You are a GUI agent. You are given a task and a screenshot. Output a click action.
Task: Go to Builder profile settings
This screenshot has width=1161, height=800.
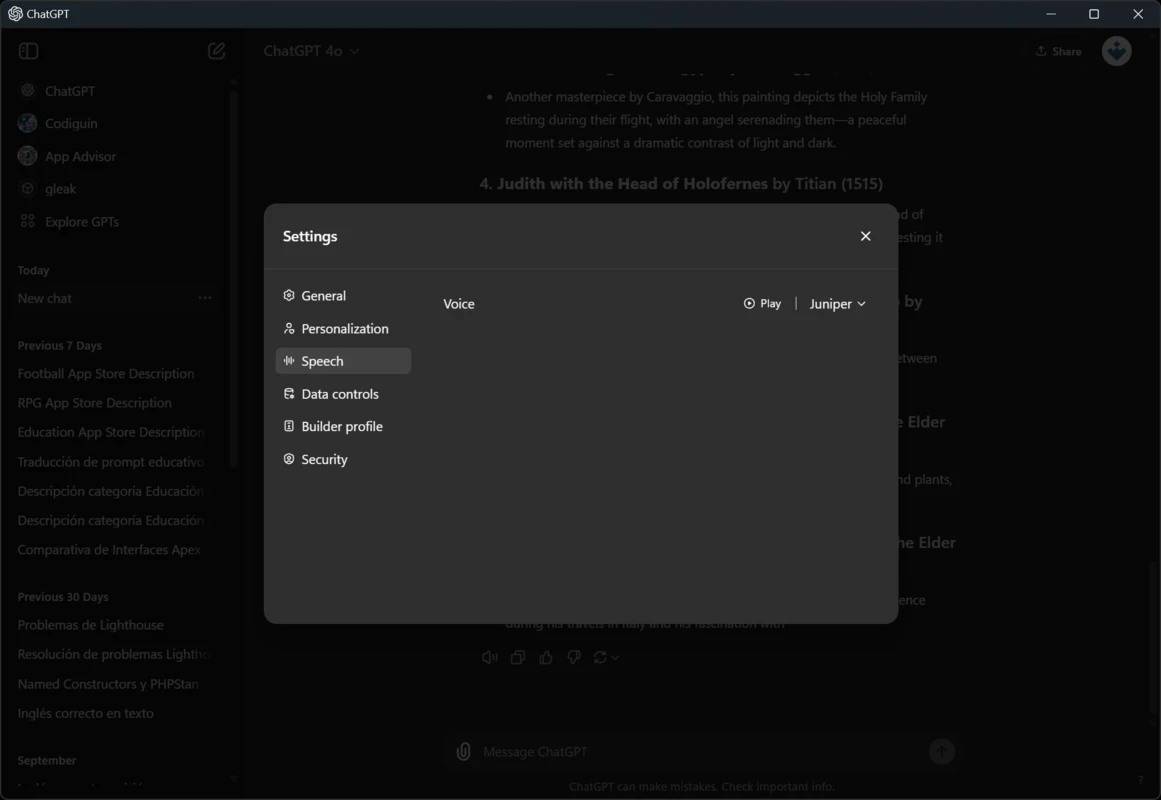343,426
